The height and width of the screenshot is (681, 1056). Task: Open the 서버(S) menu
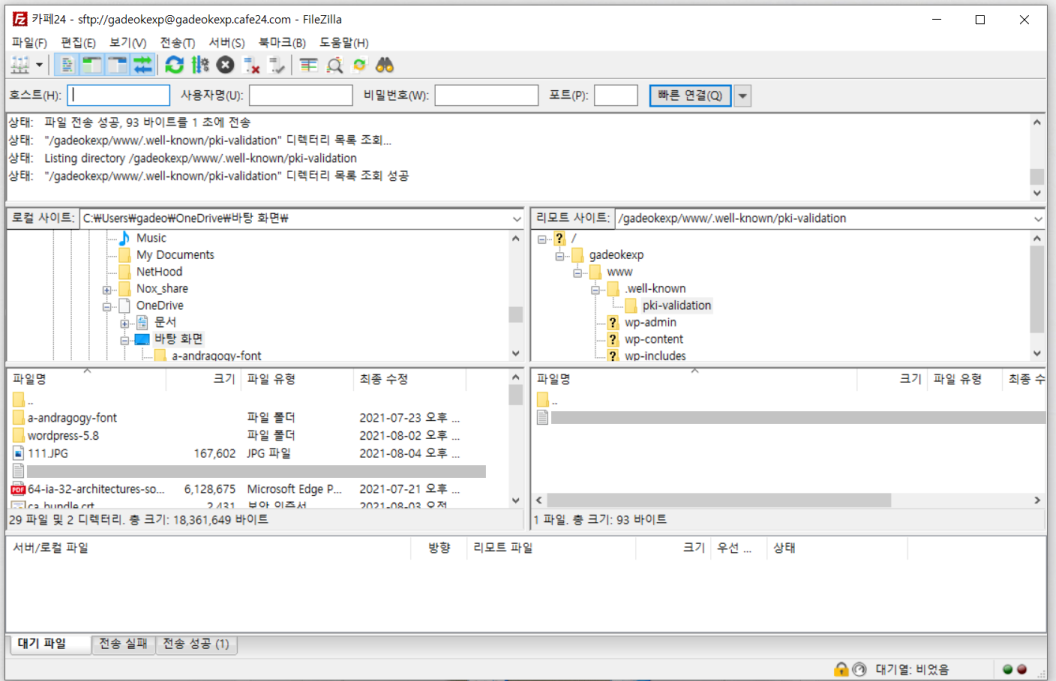point(227,42)
